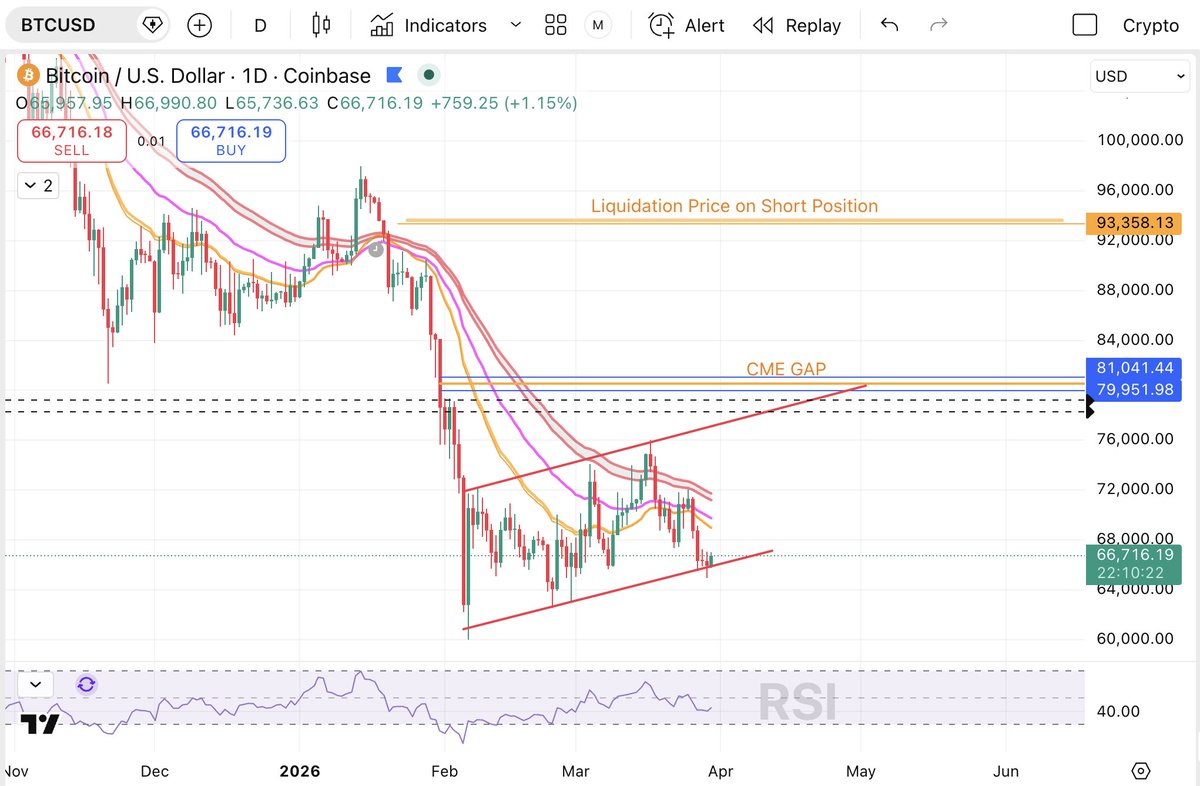Expand the indicators favorites dropdown arrow

pyautogui.click(x=516, y=25)
